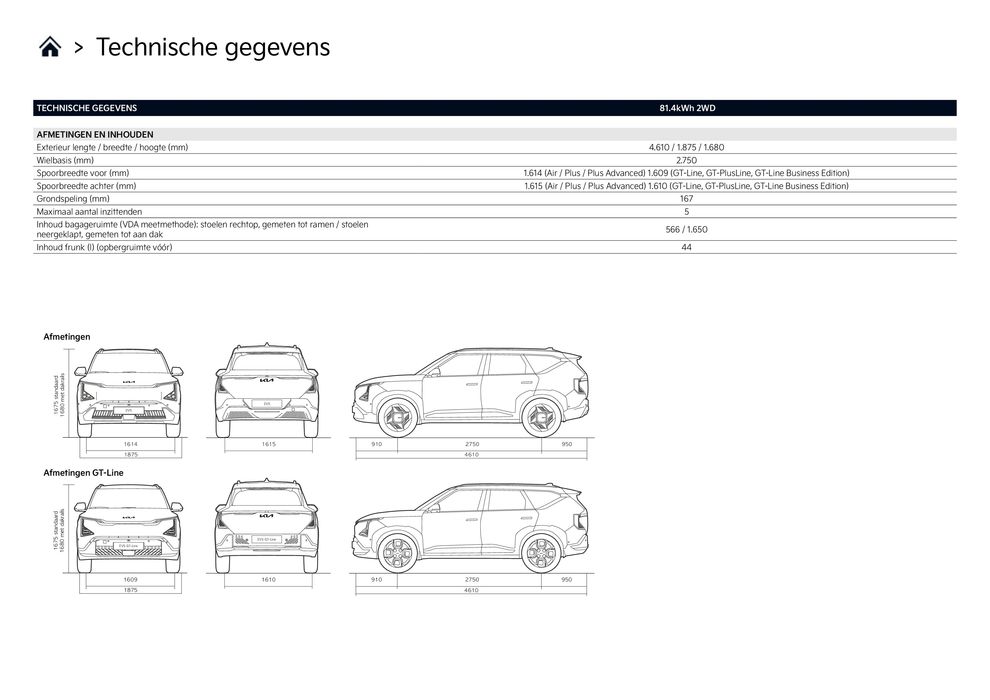990x700 pixels.
Task: Click the TECHNISCHE GEGEVENS table header
Action: pos(87,108)
